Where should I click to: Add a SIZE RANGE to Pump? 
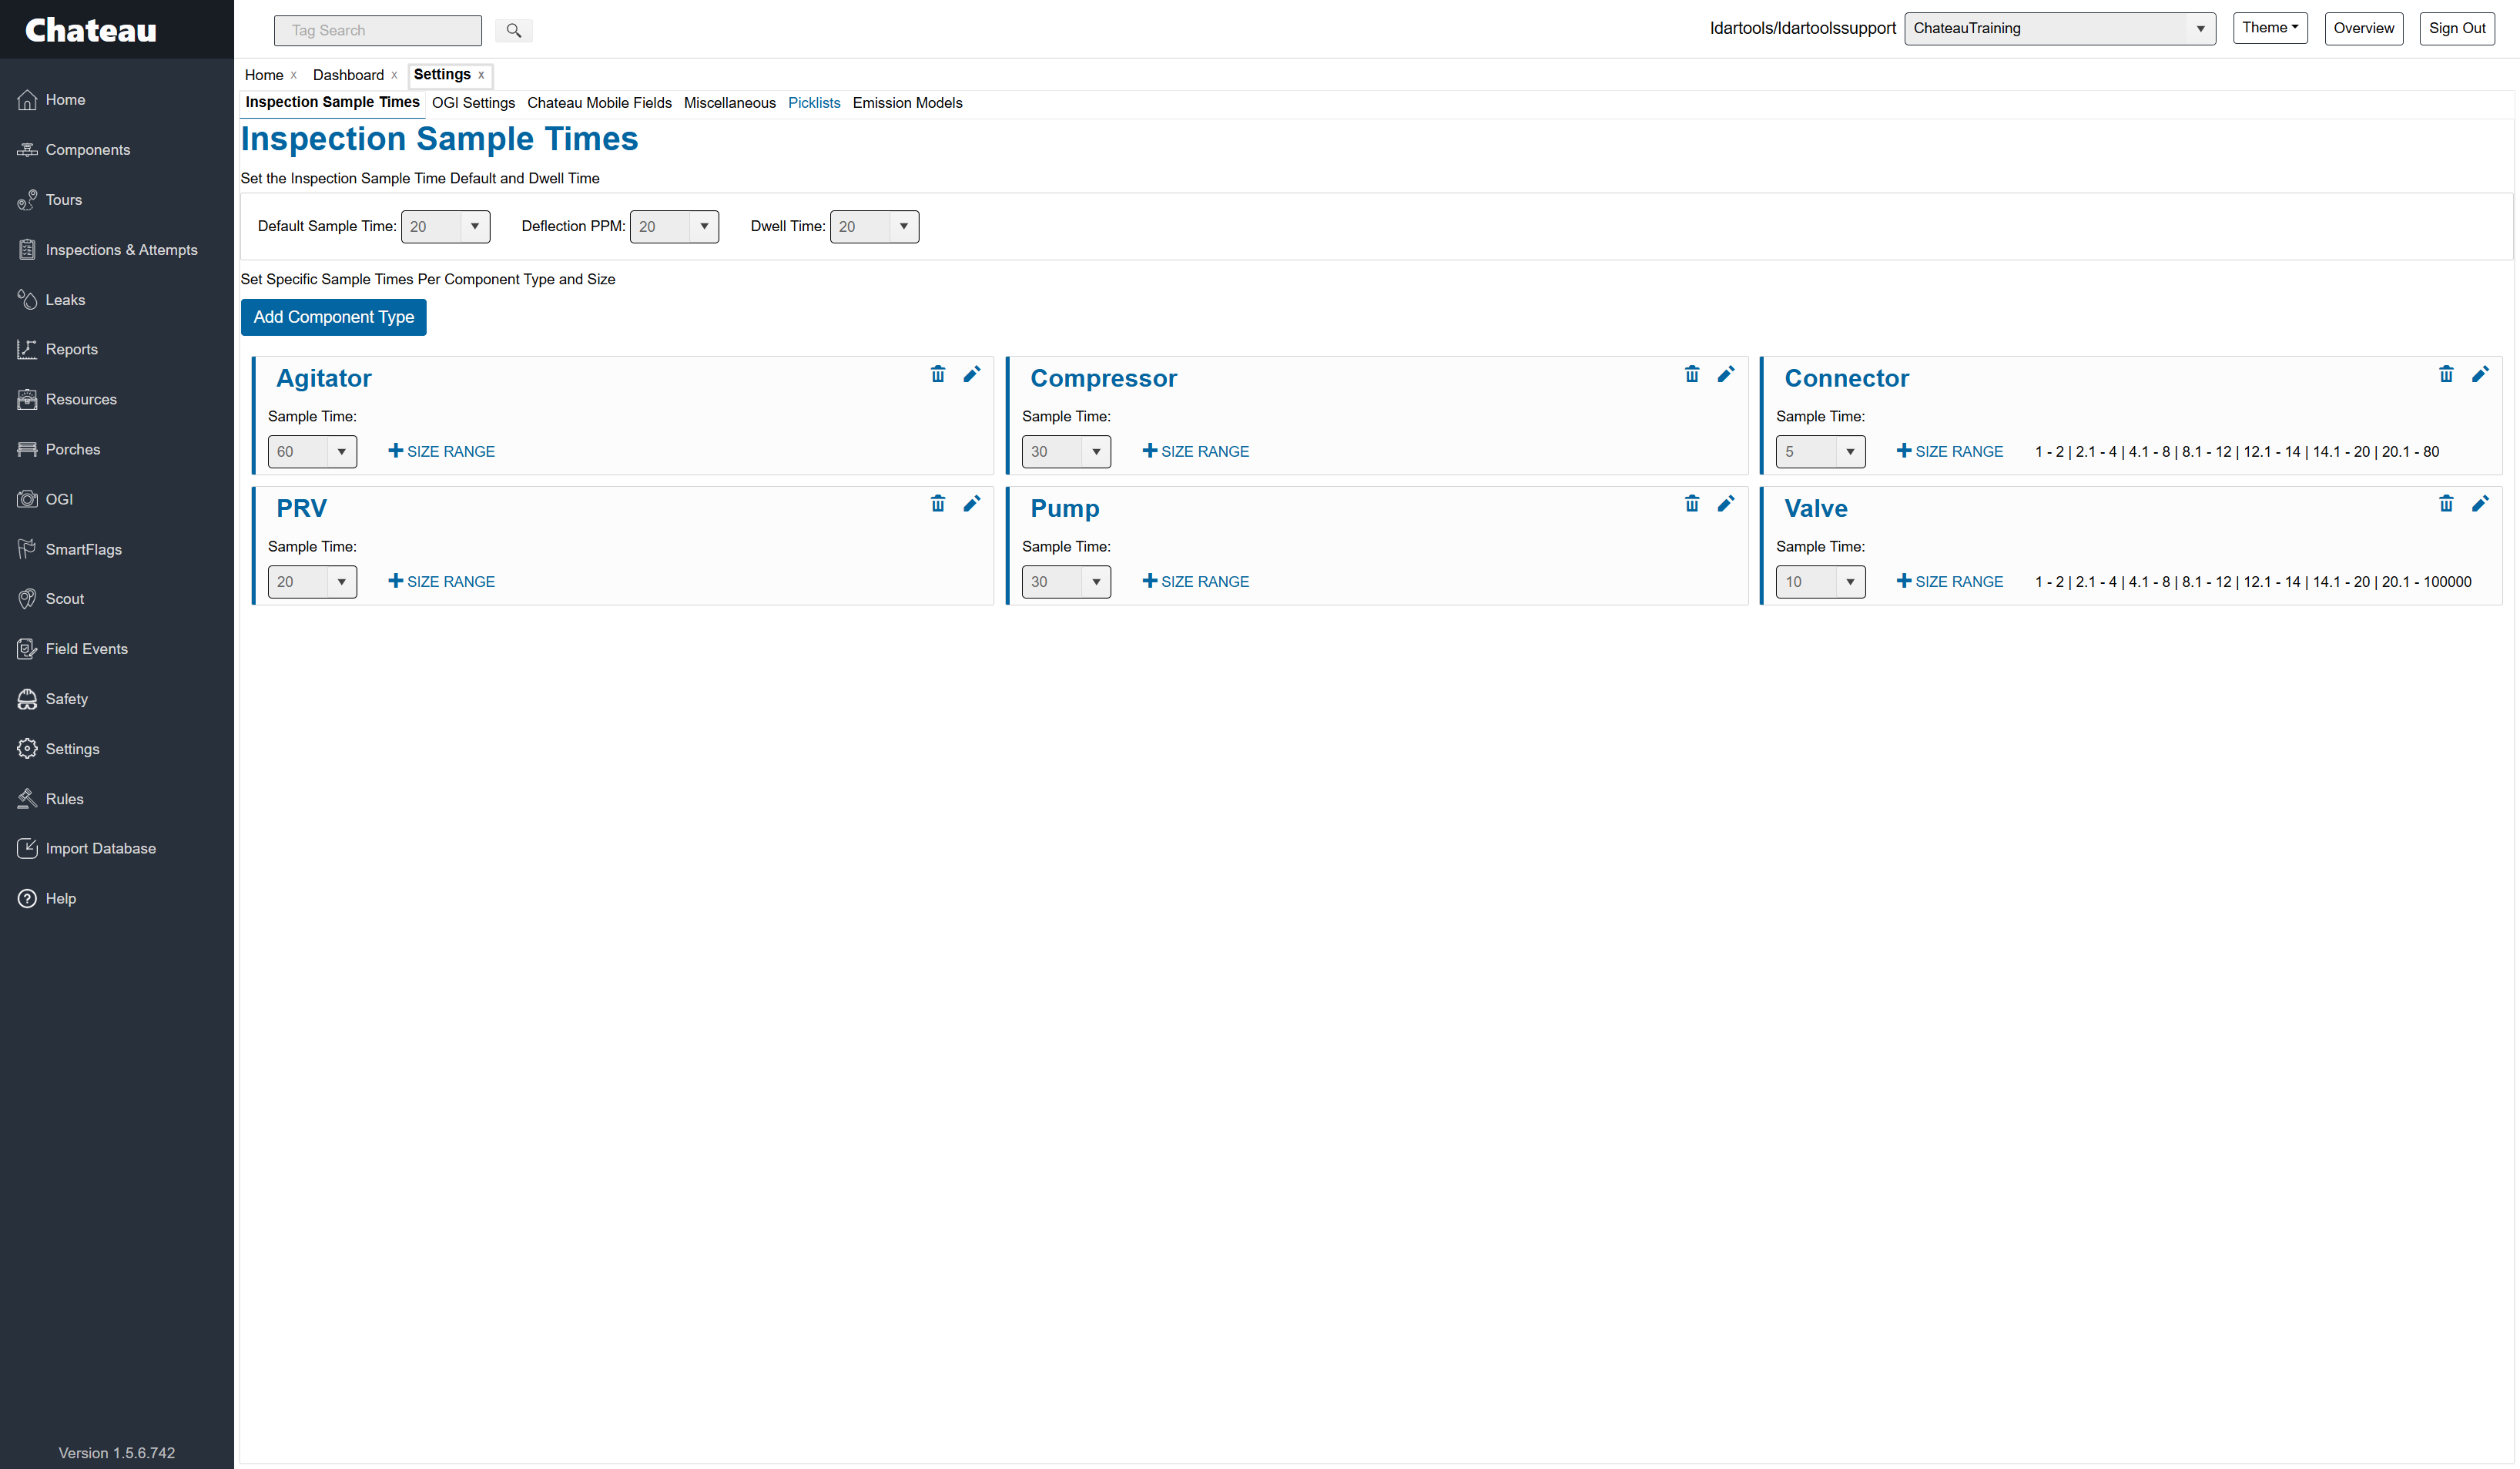(1196, 582)
